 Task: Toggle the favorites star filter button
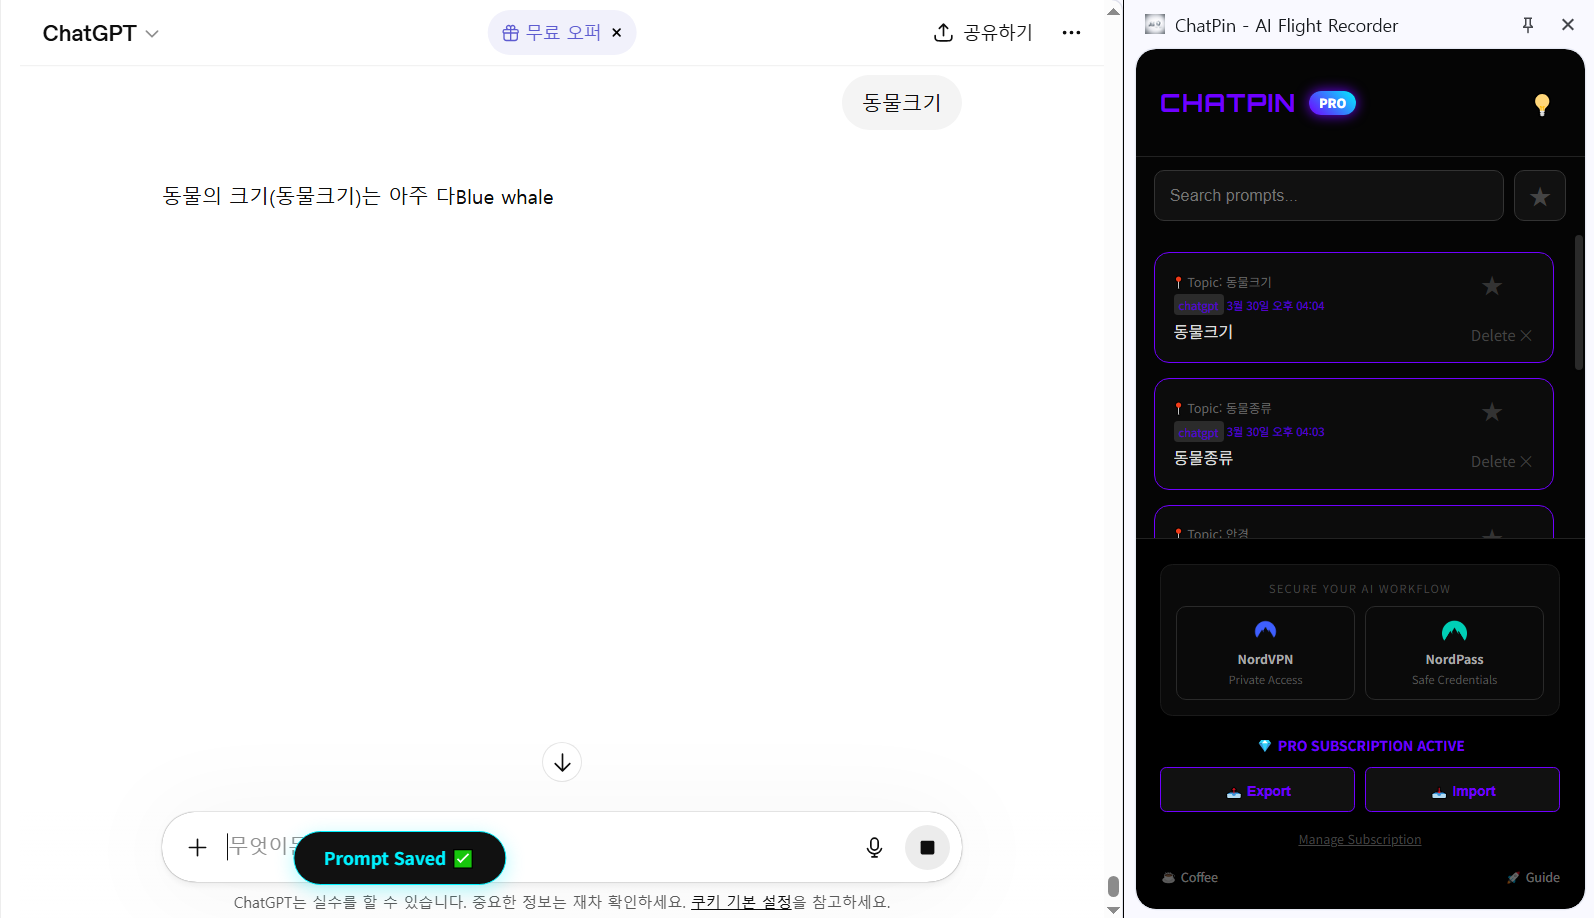click(1540, 196)
